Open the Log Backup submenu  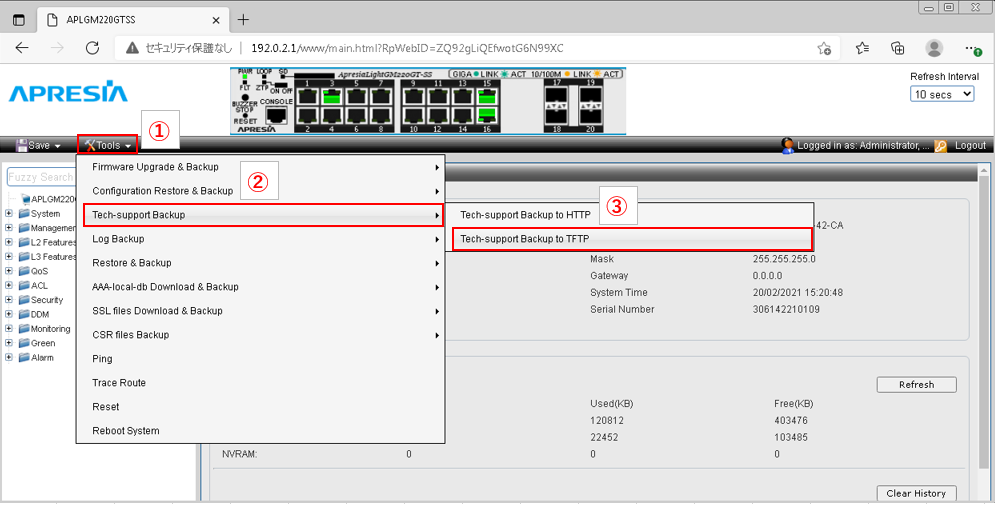tap(261, 239)
